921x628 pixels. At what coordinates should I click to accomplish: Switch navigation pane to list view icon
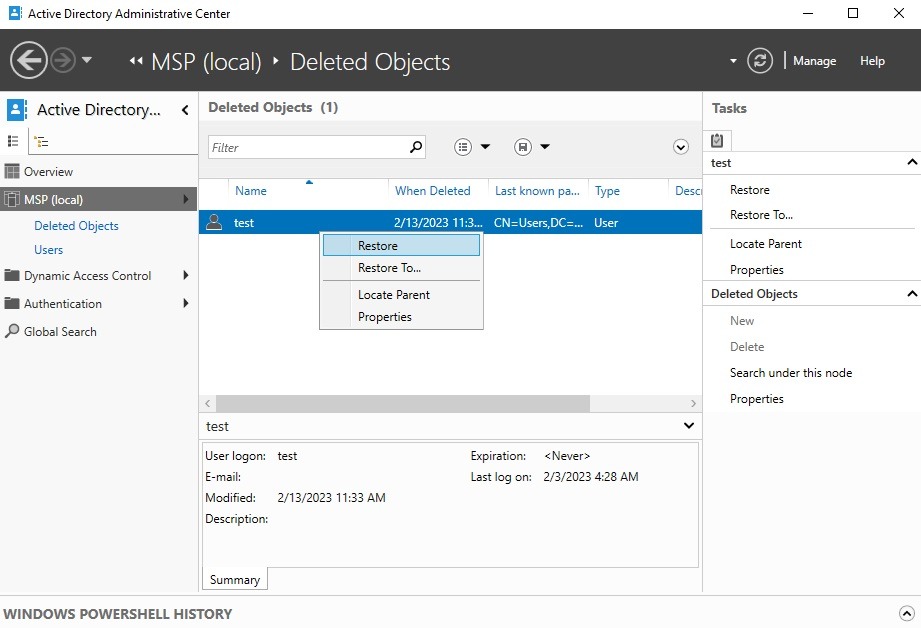[14, 142]
